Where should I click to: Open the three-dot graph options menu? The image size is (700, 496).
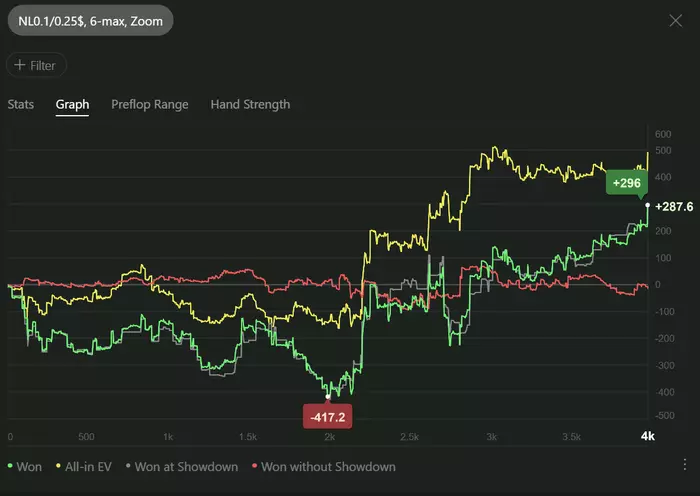pyautogui.click(x=683, y=466)
